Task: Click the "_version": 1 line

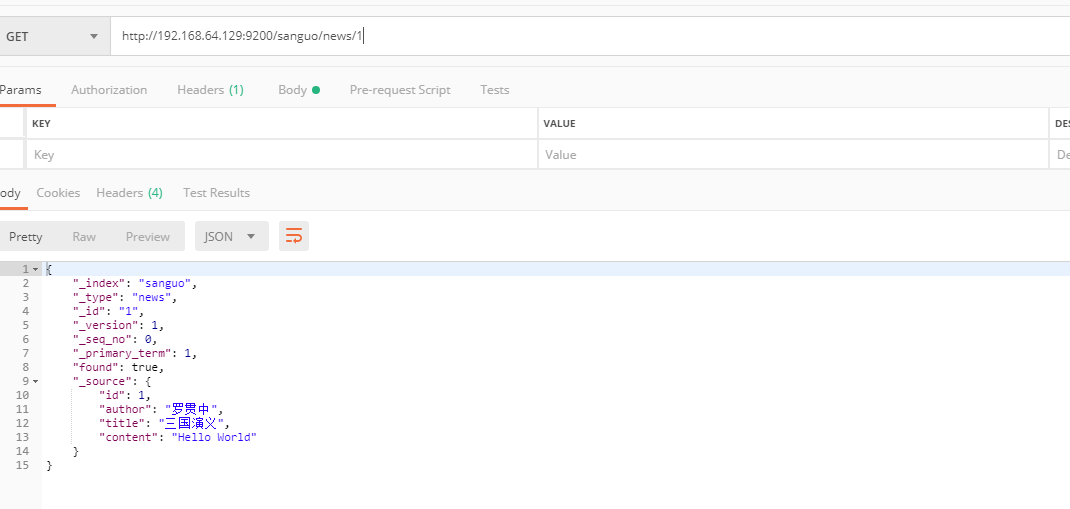Action: (x=119, y=325)
